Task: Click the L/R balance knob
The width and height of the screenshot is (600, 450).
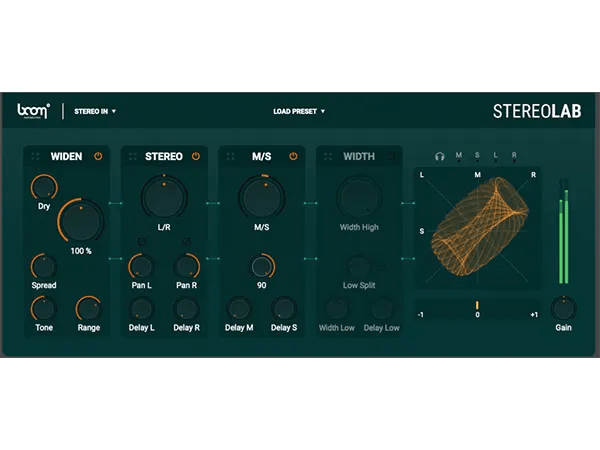Action: click(164, 198)
